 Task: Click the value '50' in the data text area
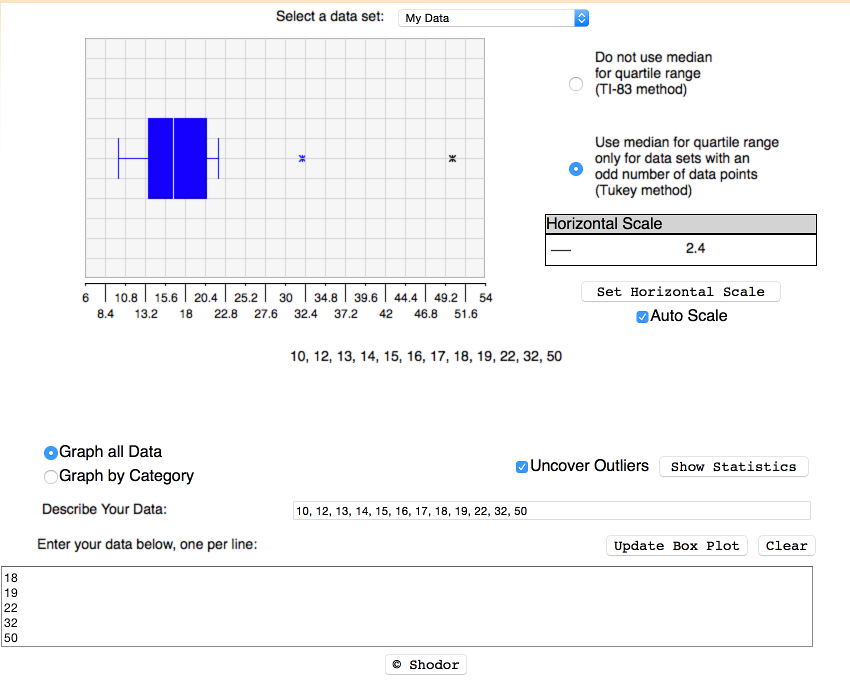pos(11,638)
